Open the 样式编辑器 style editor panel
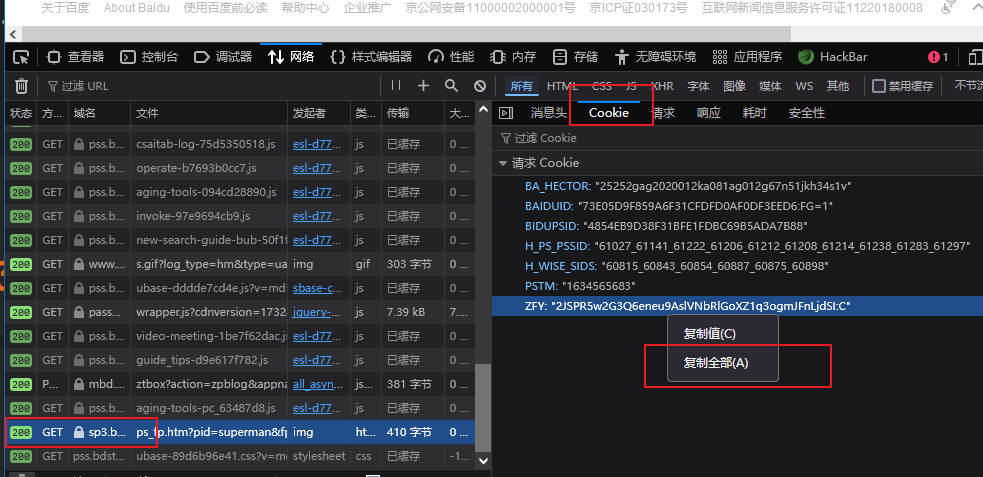The width and height of the screenshot is (983, 477). 371,57
